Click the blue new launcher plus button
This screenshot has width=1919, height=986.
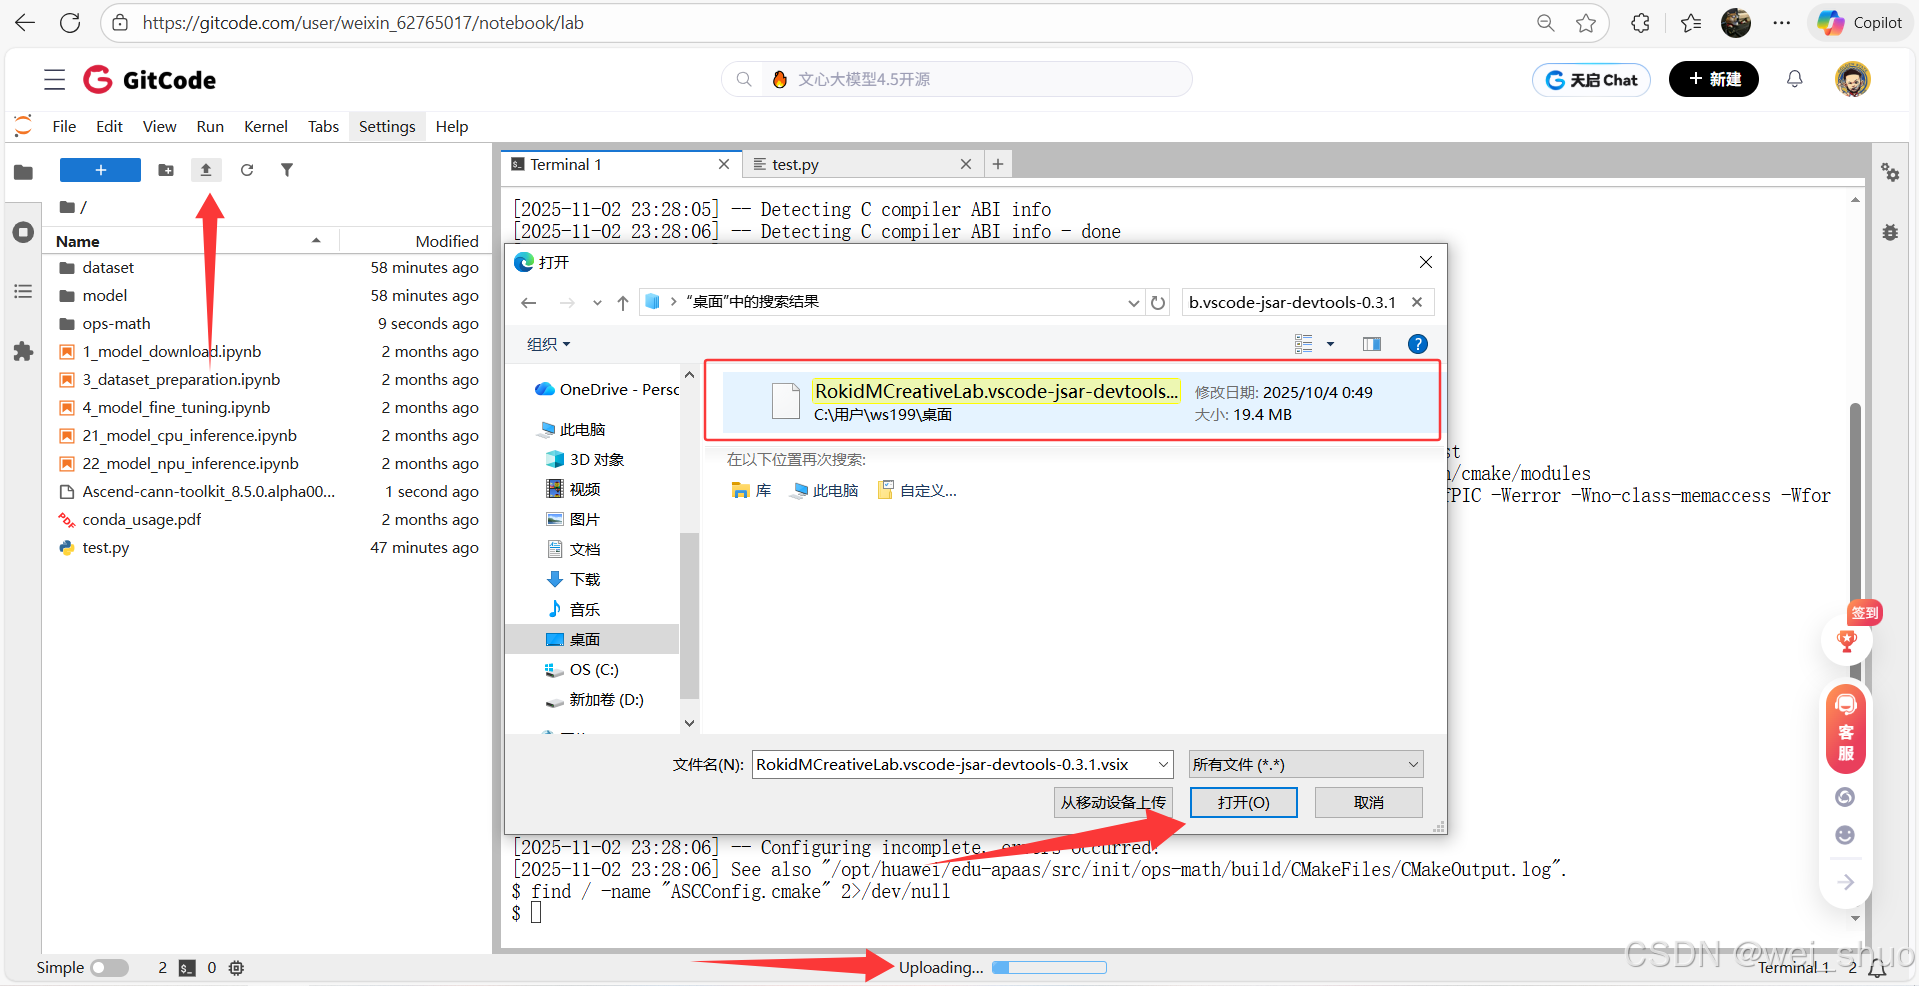click(x=100, y=170)
